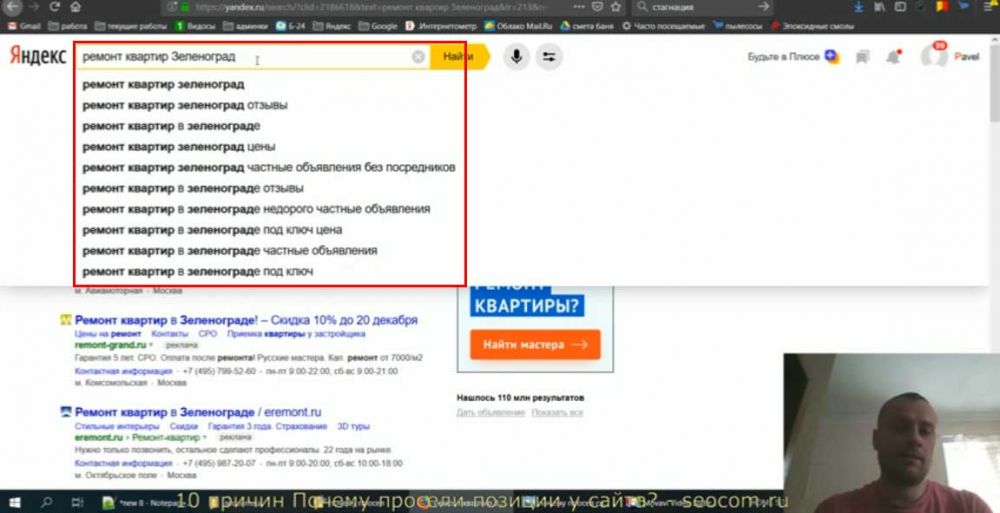This screenshot has width=1000, height=513.
Task: Open the Gmail bookmark in the bookmarks bar
Action: coord(24,25)
